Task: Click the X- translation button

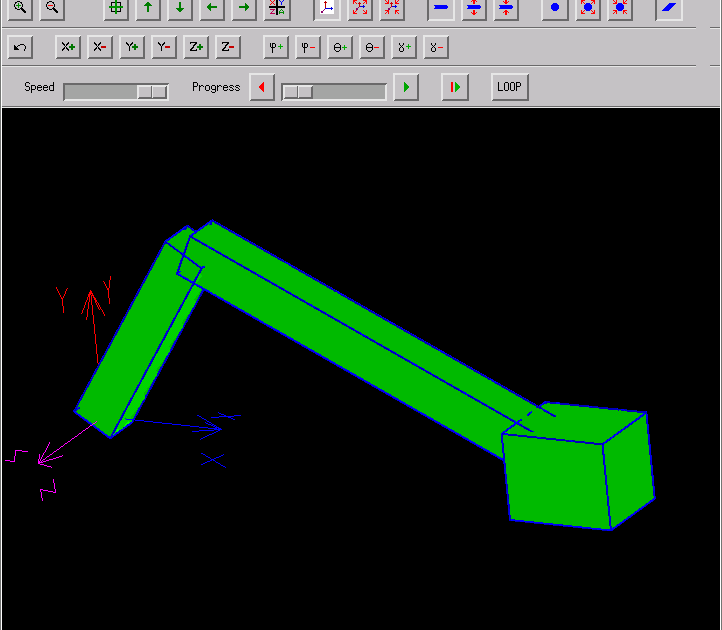Action: pos(100,47)
